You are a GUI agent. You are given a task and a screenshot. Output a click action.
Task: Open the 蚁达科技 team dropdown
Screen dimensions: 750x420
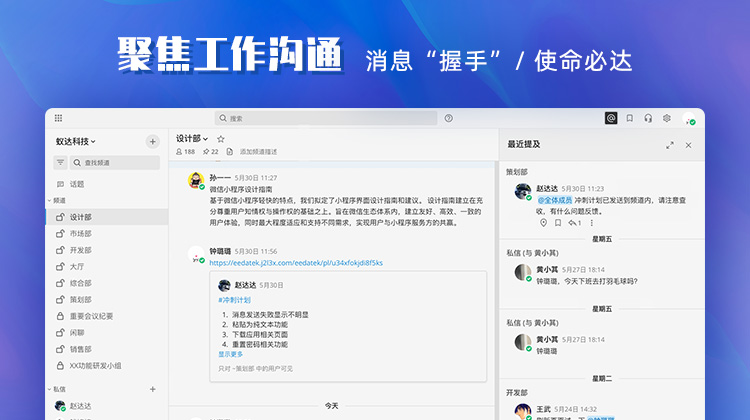[78, 142]
